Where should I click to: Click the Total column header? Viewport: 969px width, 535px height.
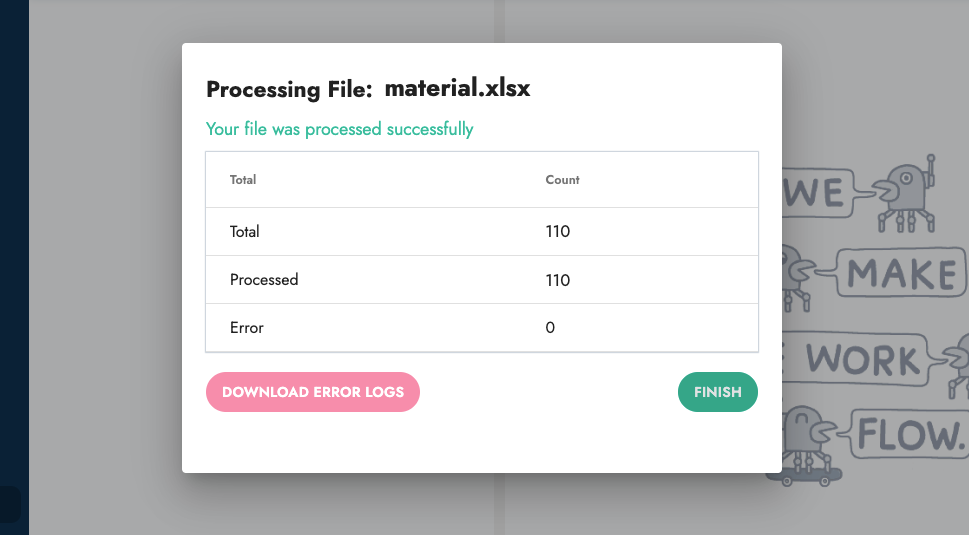243,180
